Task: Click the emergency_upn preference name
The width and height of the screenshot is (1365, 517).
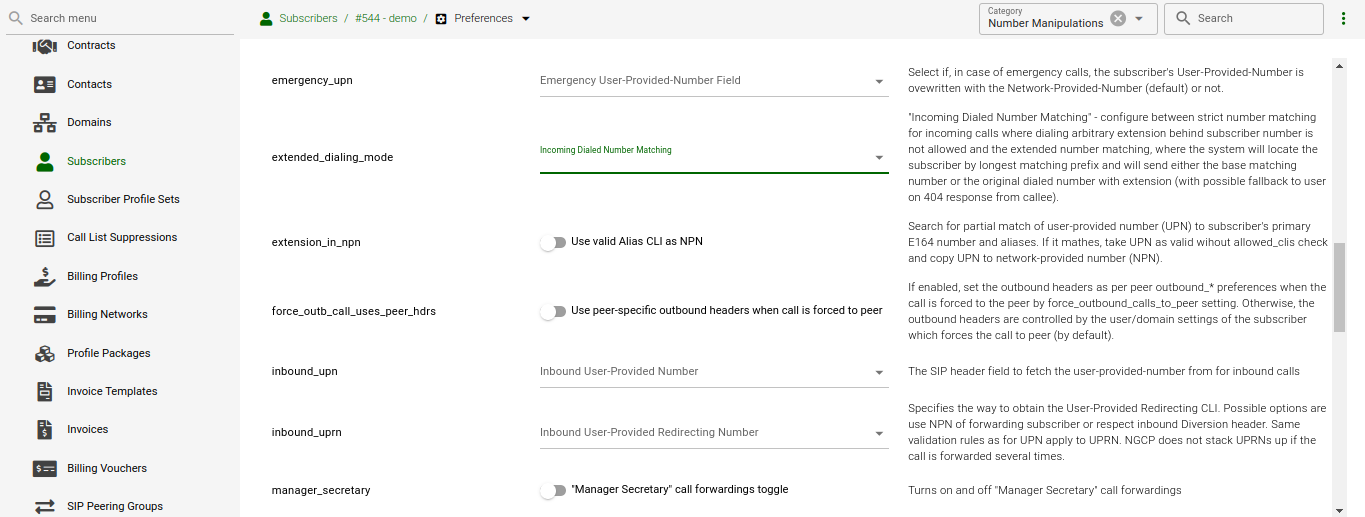Action: coord(312,81)
